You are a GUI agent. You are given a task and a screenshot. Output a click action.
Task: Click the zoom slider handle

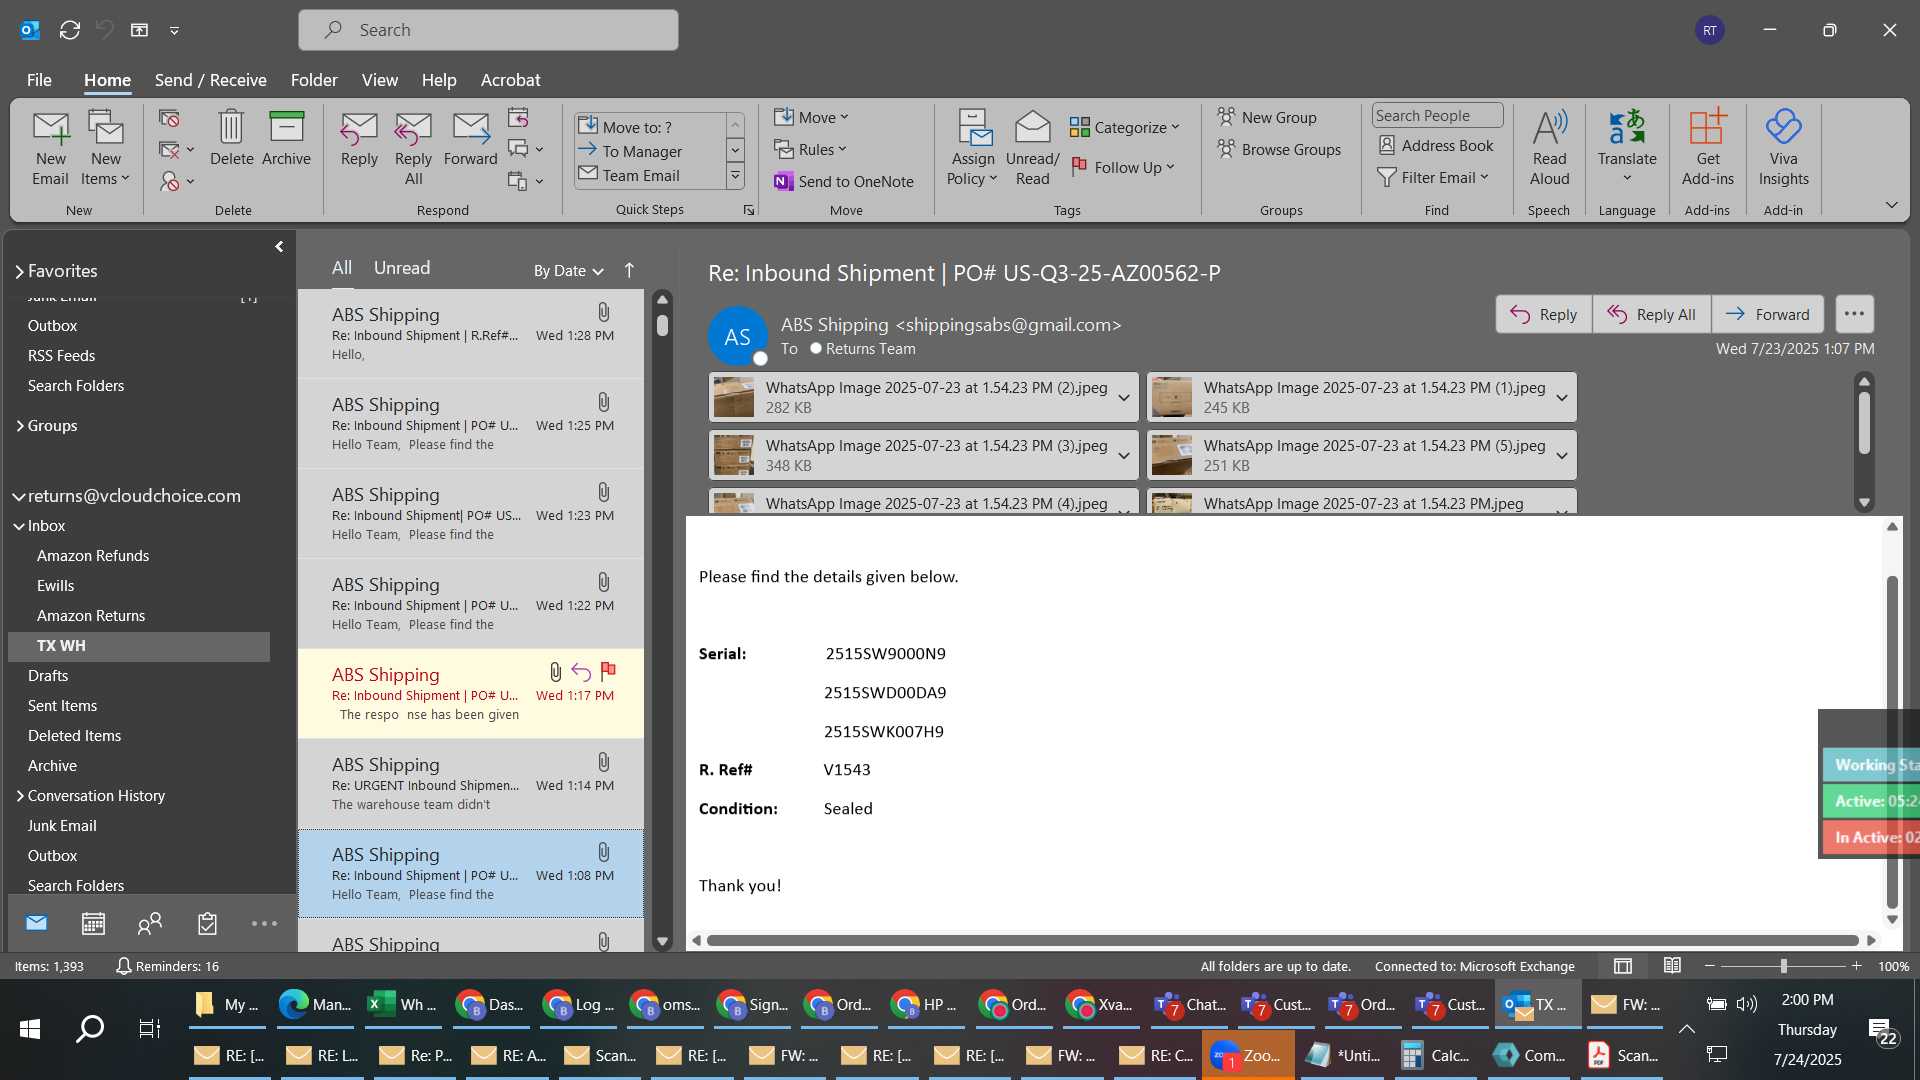(1783, 966)
